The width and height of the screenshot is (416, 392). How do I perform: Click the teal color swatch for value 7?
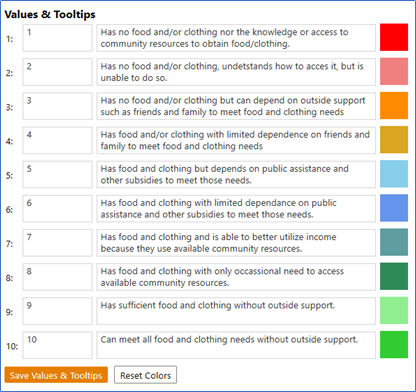click(x=394, y=242)
